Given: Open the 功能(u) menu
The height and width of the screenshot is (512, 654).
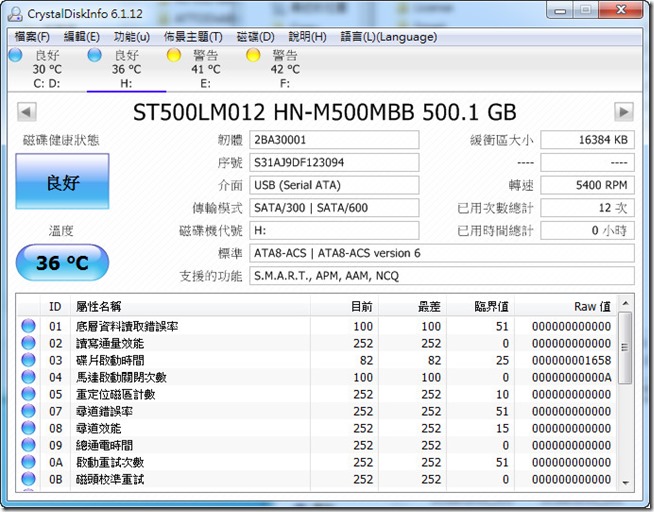Looking at the screenshot, I should [132, 37].
